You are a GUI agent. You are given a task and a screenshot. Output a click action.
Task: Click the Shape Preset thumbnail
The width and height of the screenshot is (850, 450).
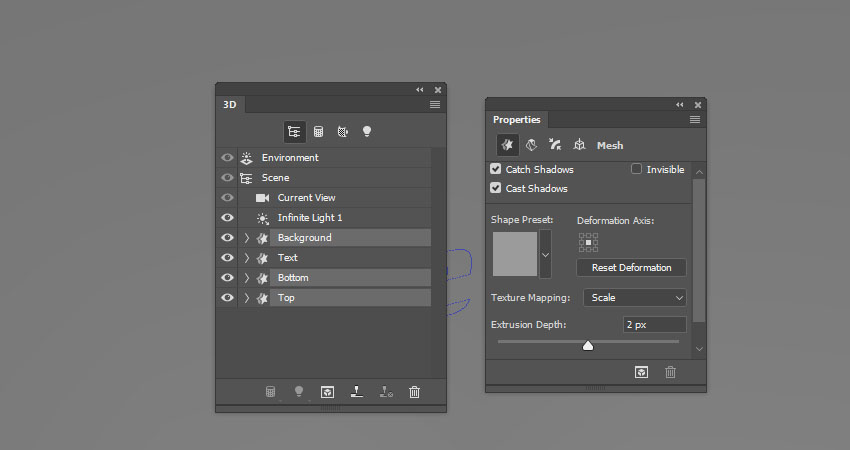pyautogui.click(x=515, y=254)
